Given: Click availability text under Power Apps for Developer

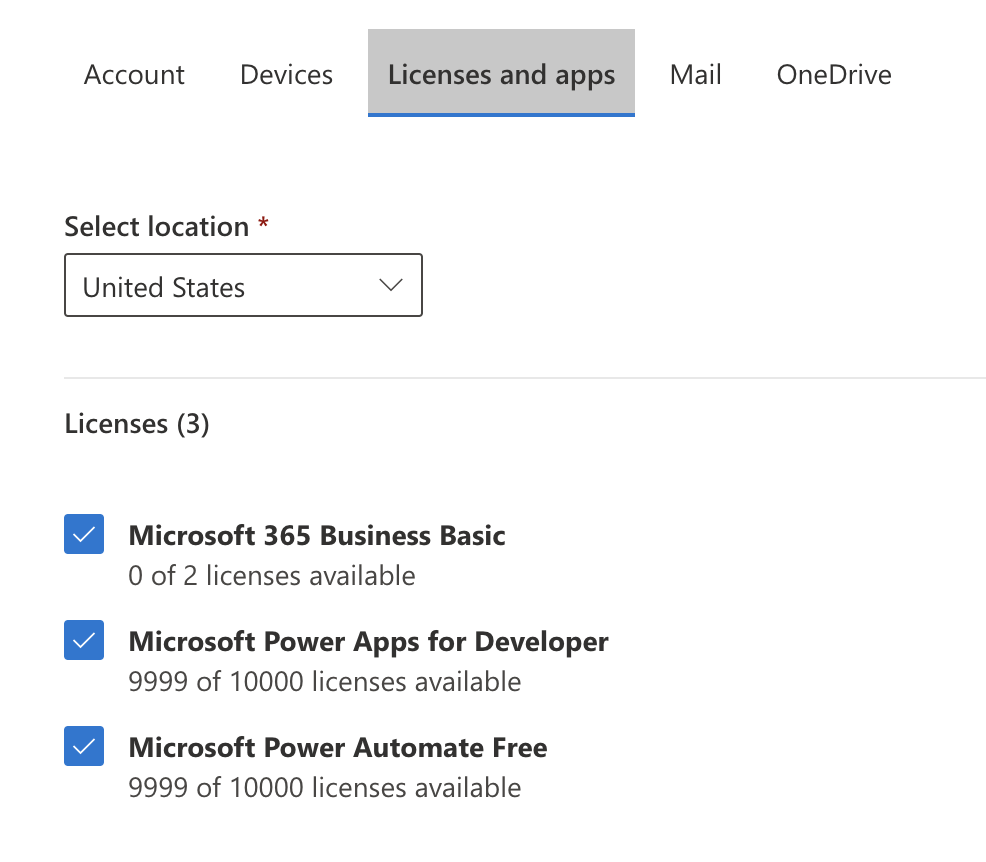Looking at the screenshot, I should [324, 682].
